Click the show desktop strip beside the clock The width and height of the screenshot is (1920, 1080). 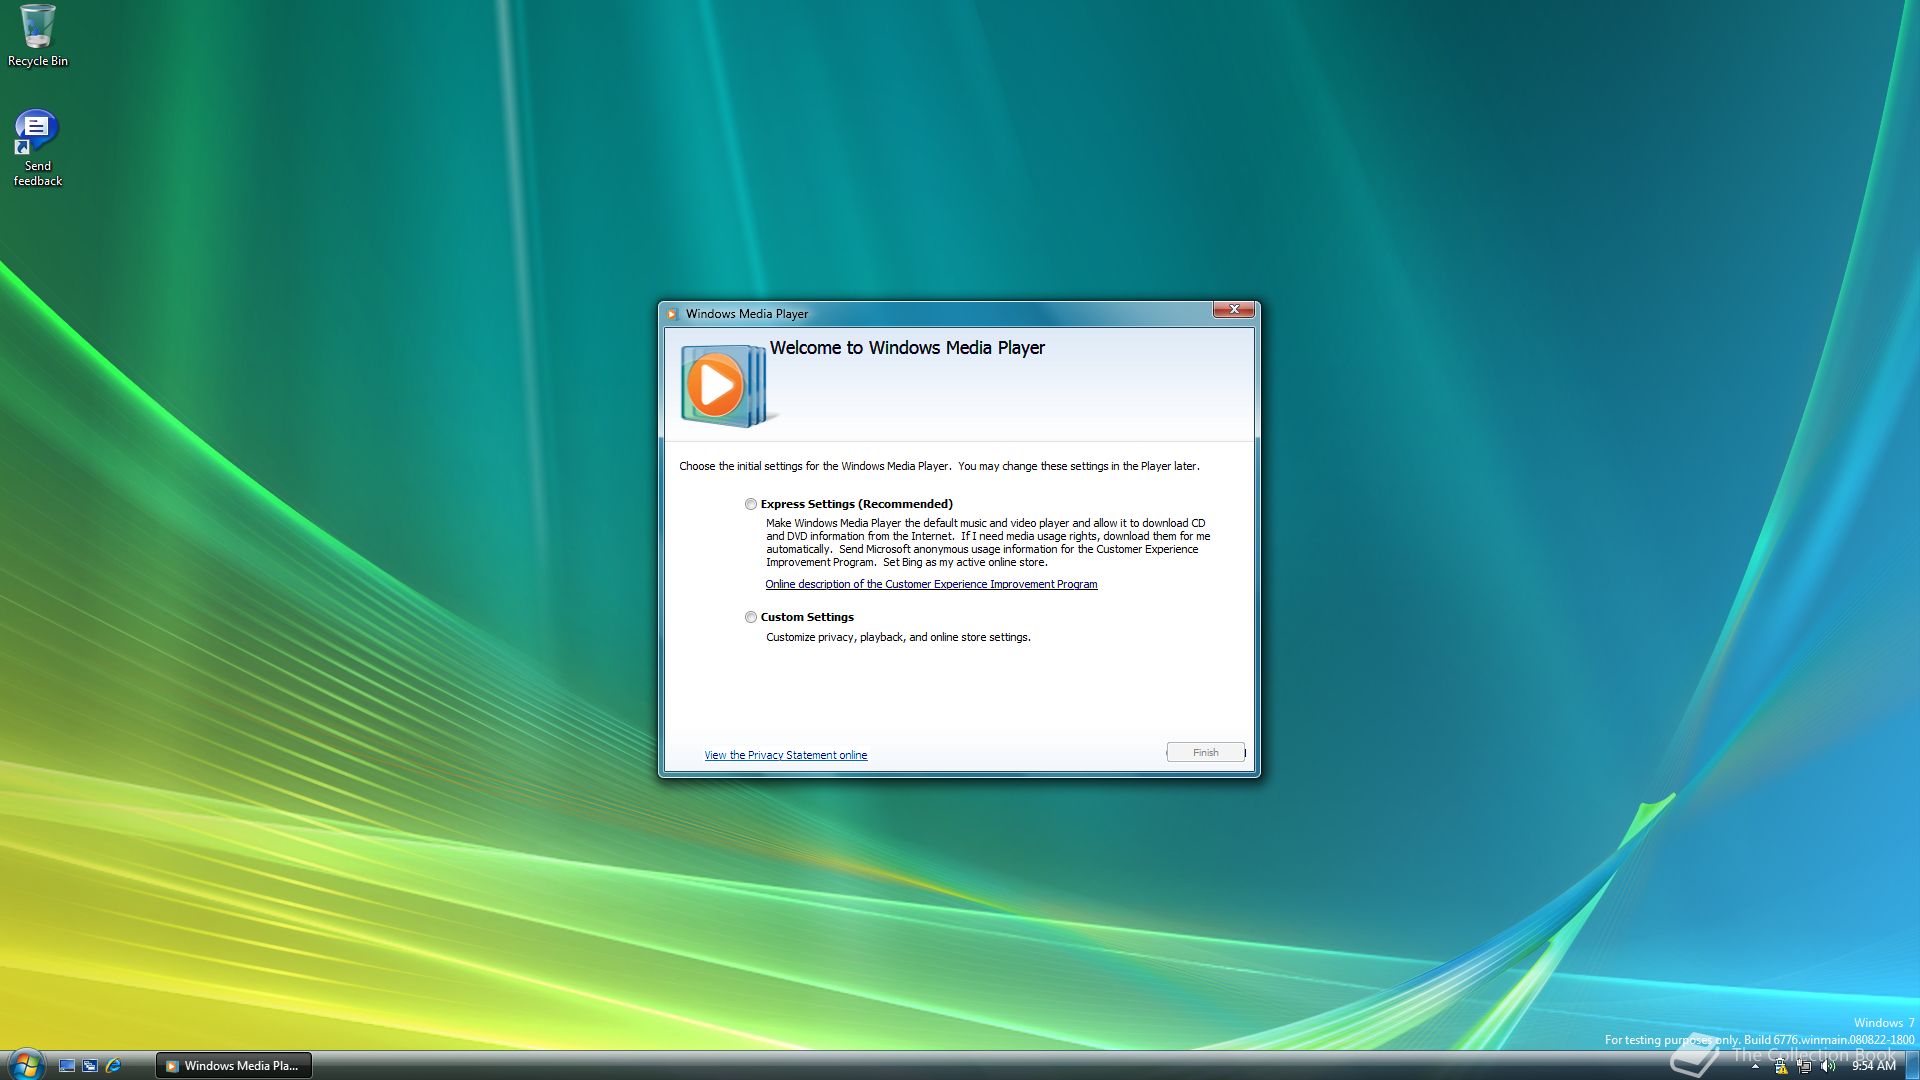tap(1911, 1066)
